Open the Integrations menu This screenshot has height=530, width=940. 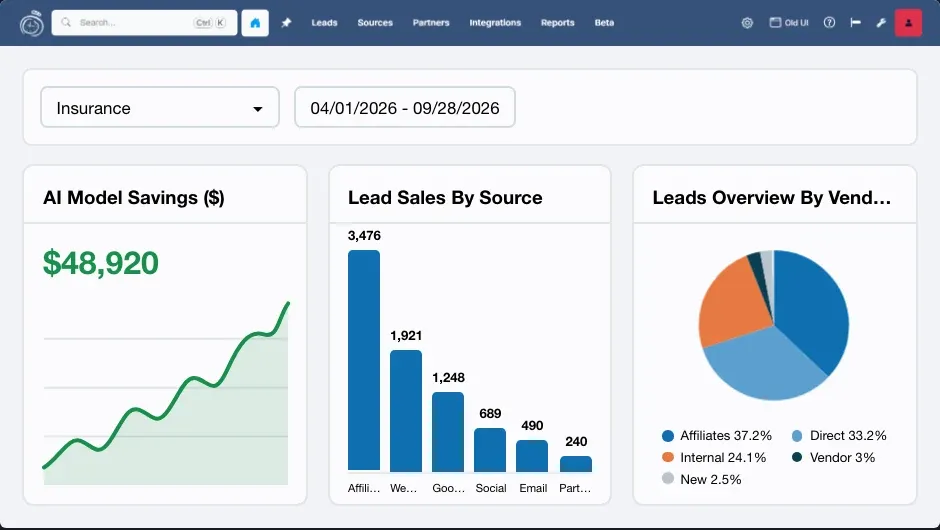point(495,23)
